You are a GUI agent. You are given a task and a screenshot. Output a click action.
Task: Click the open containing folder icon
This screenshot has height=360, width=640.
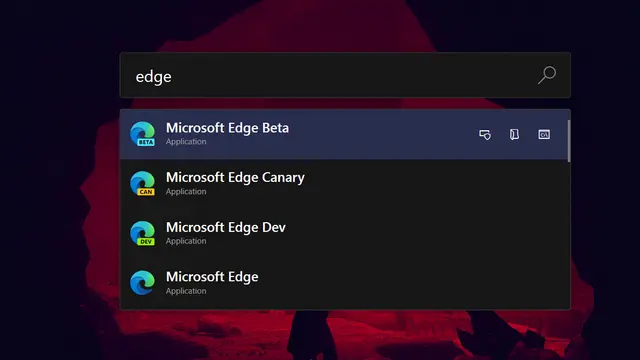point(514,134)
